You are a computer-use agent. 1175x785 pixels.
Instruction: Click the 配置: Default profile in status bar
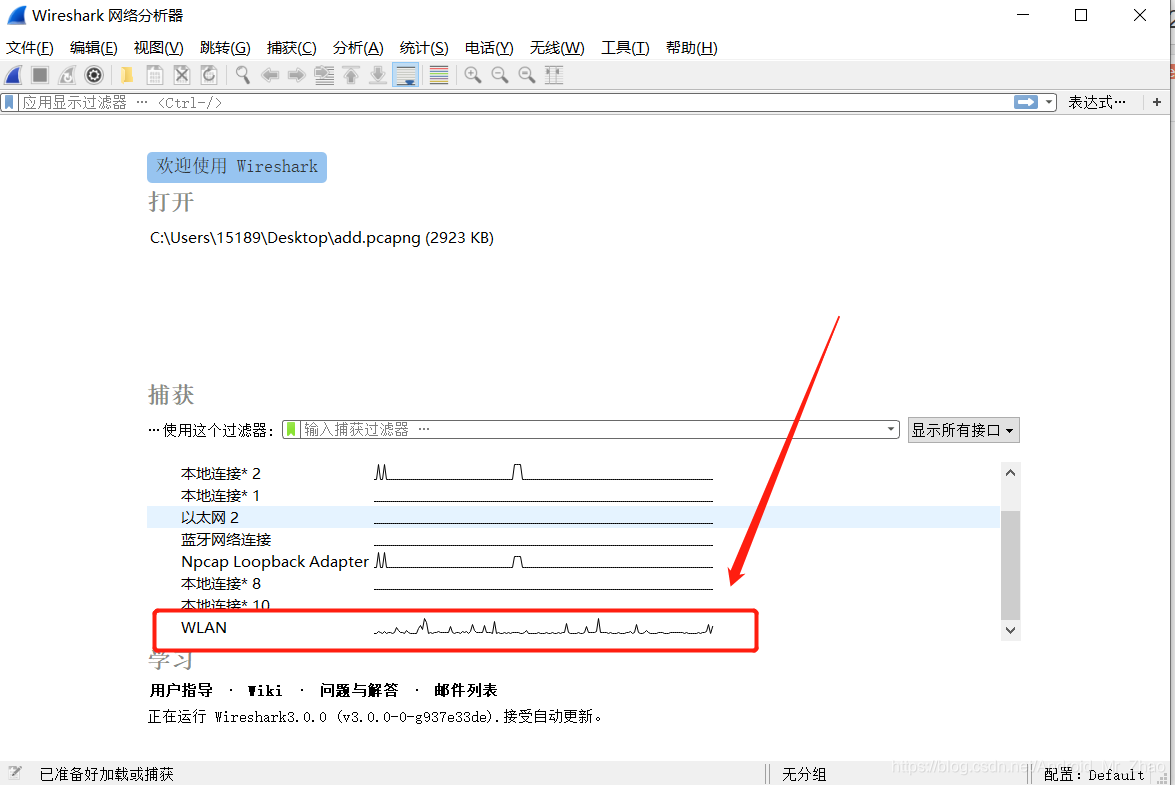point(1093,775)
